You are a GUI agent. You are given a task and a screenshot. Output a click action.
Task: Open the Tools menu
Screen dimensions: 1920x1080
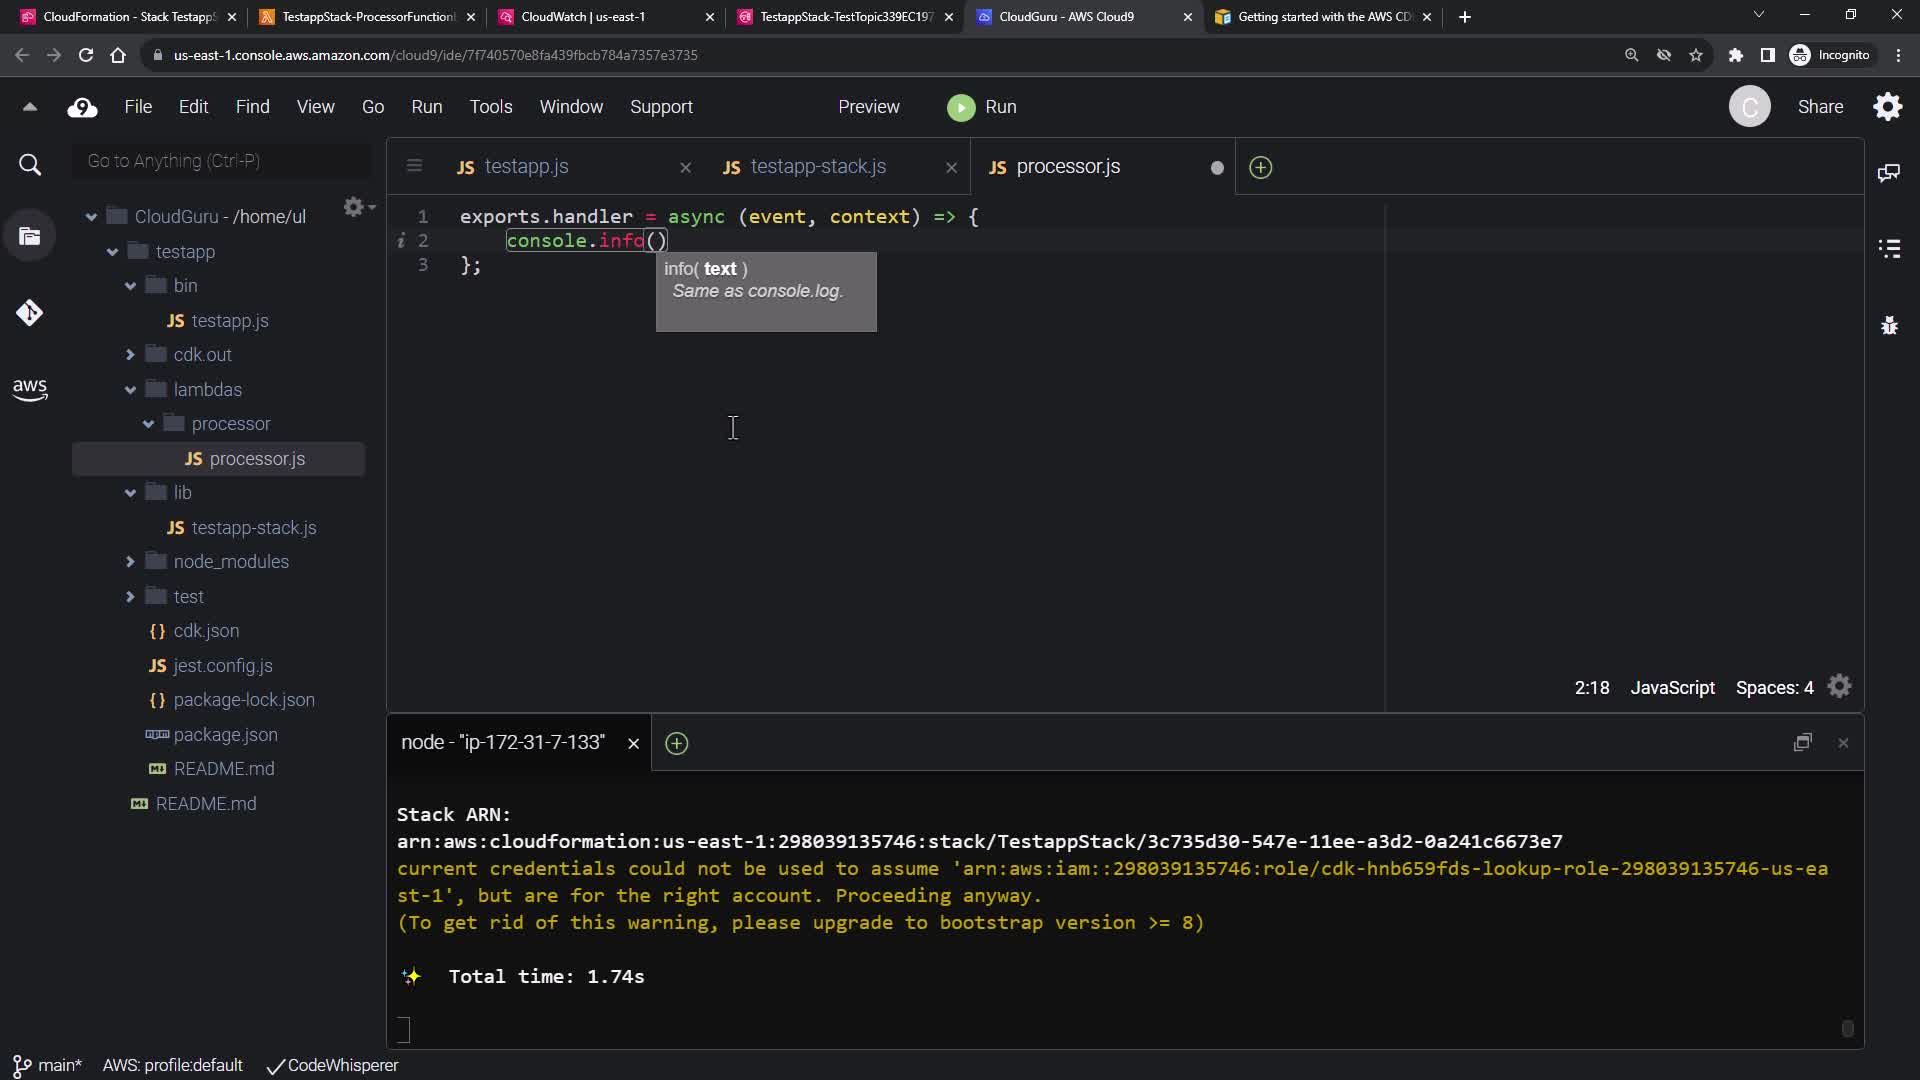coord(490,107)
